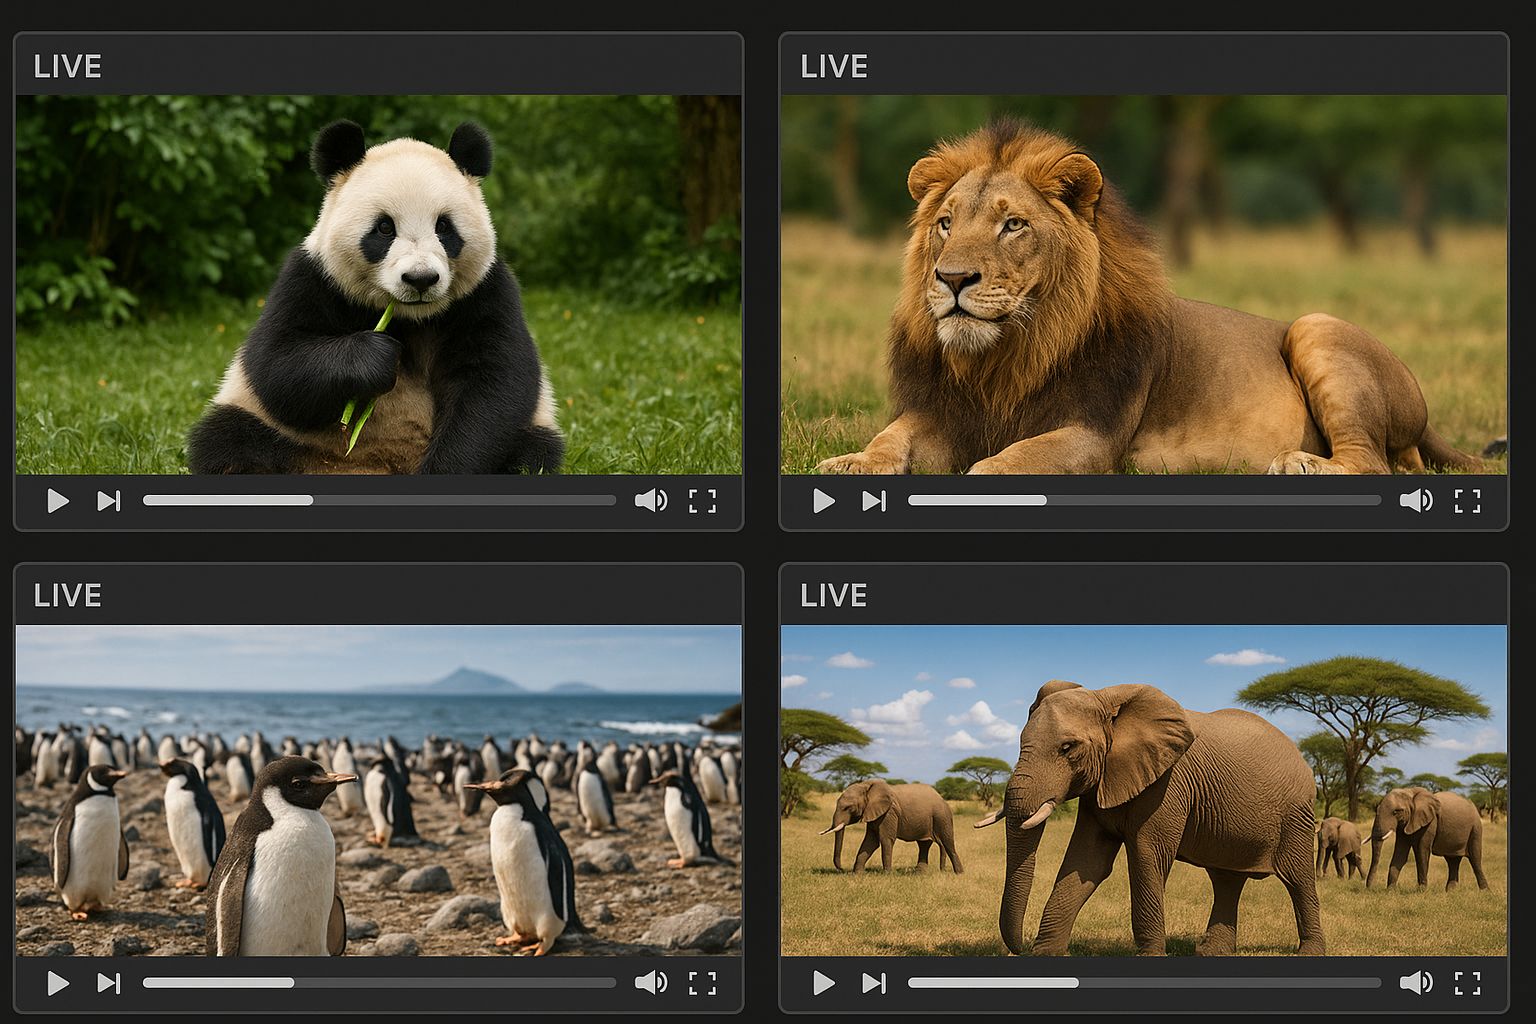Start playback on the penguin stream

tap(58, 983)
